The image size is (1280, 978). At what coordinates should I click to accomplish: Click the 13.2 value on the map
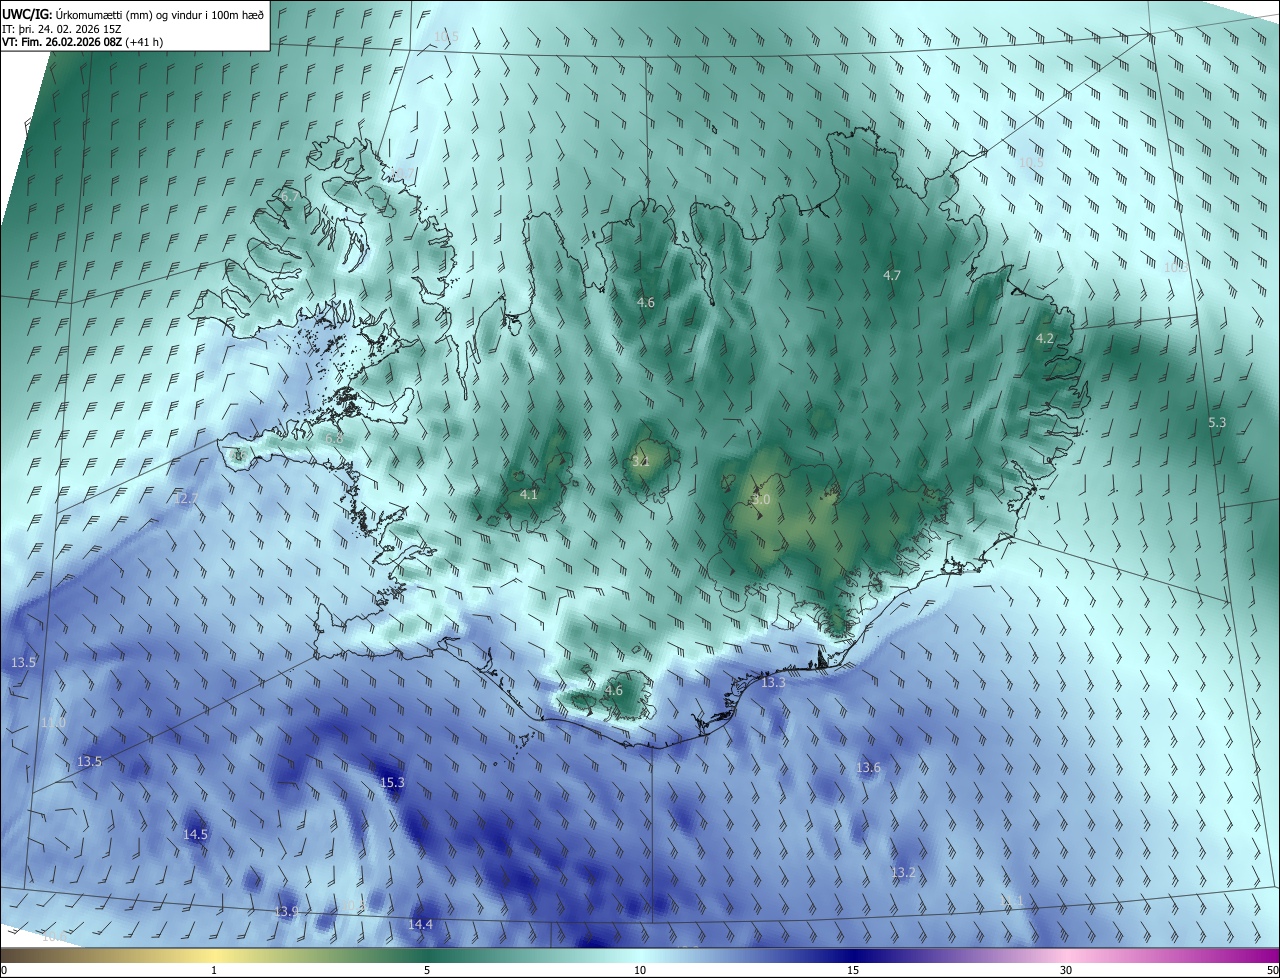click(903, 872)
